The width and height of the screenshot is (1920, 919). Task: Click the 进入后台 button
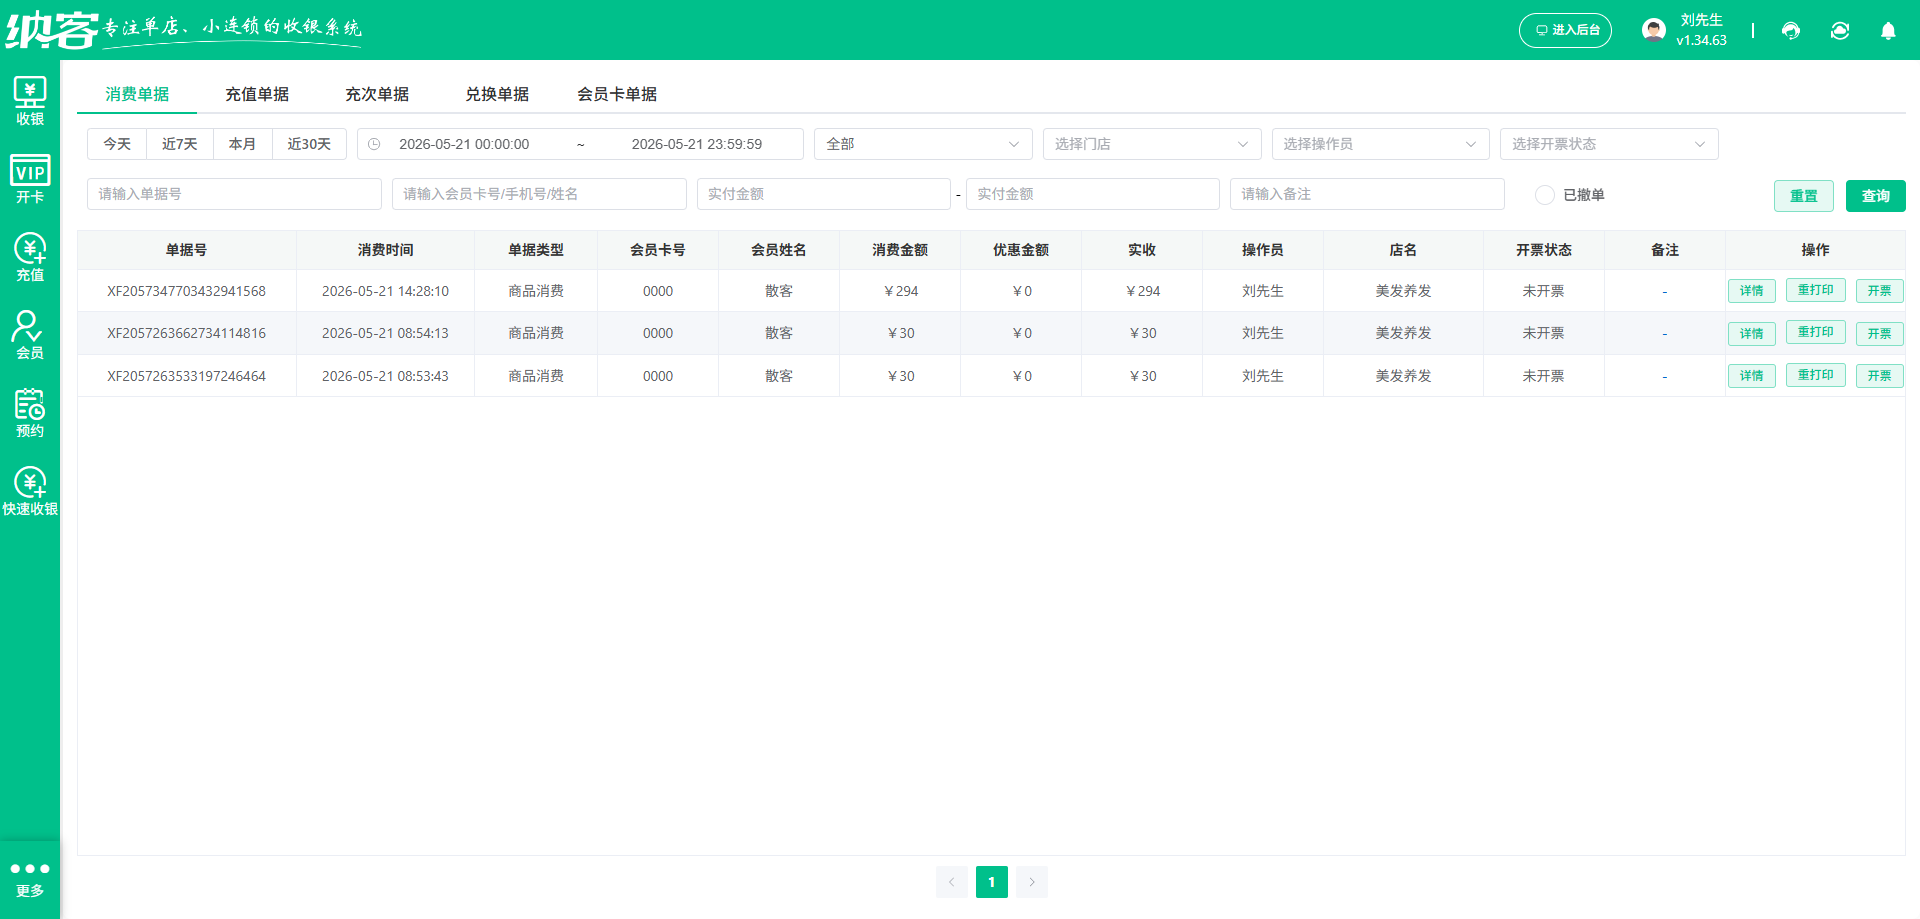coord(1565,30)
